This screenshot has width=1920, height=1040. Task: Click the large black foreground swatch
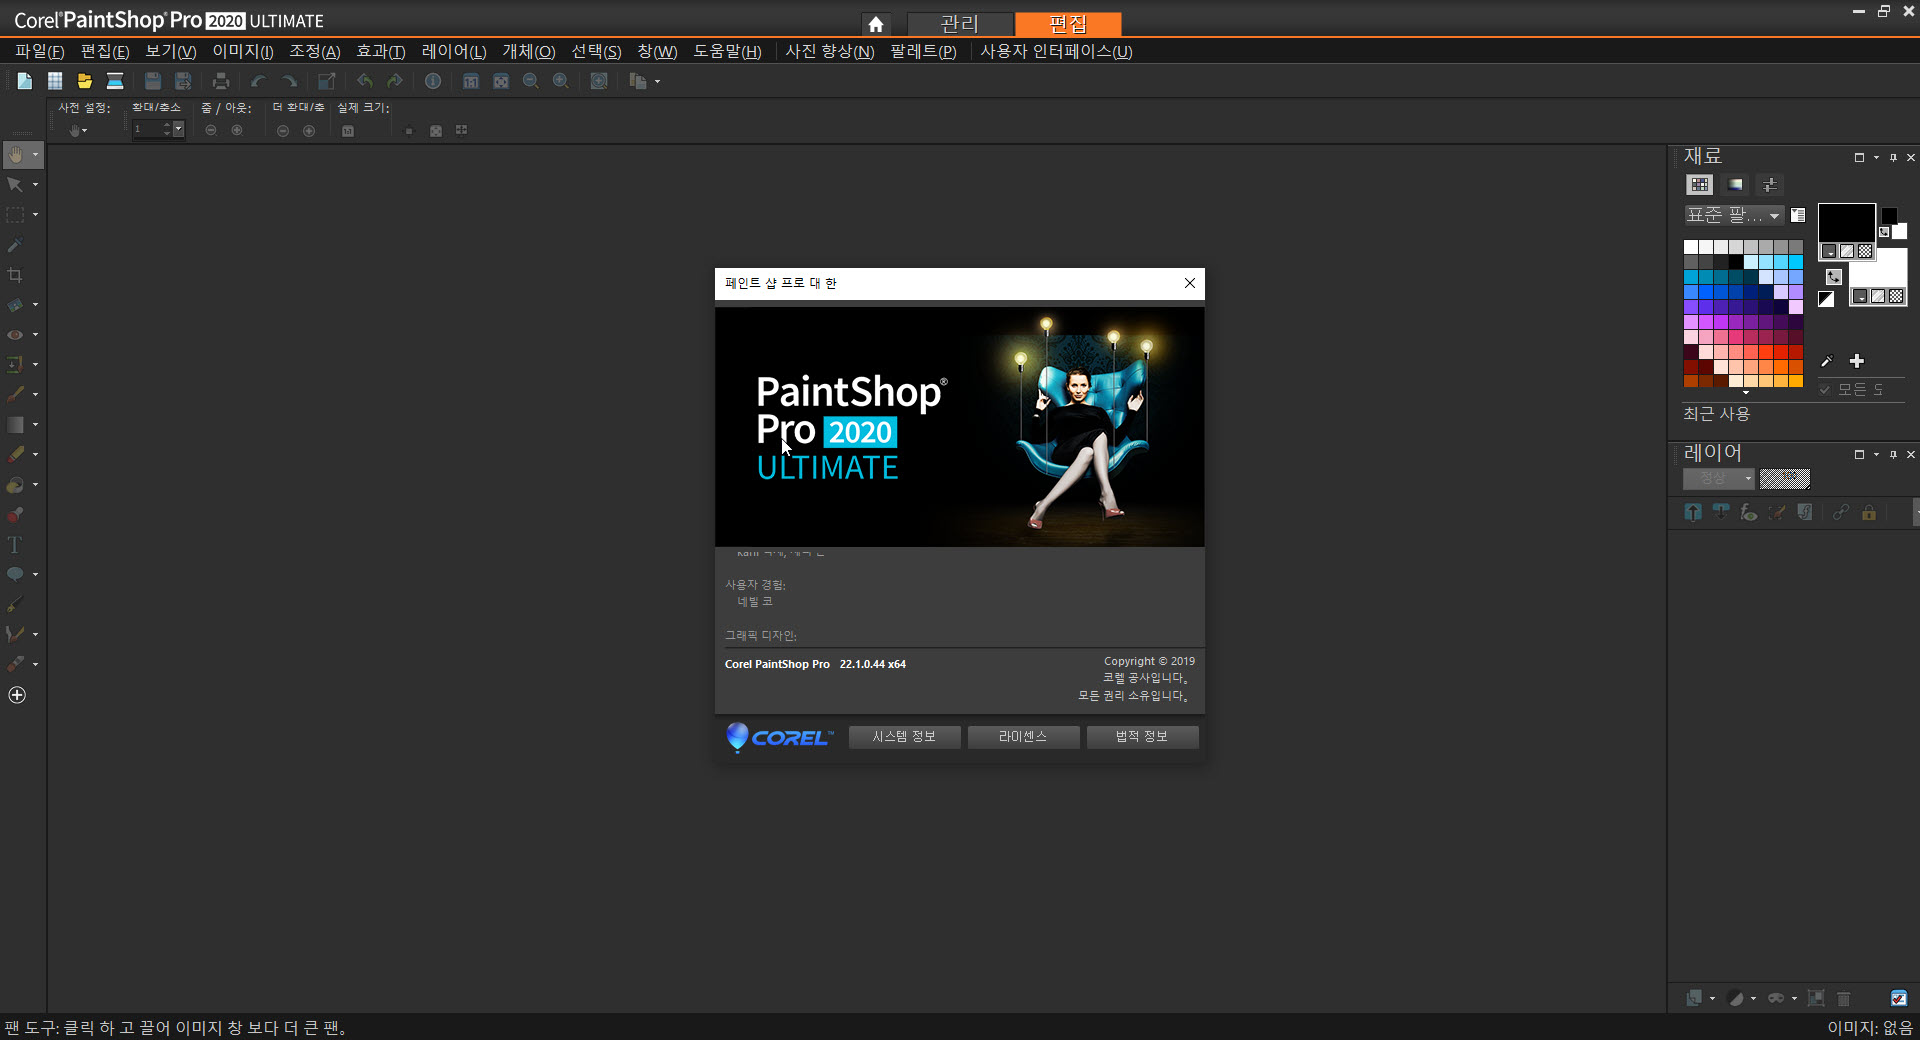(x=1846, y=222)
